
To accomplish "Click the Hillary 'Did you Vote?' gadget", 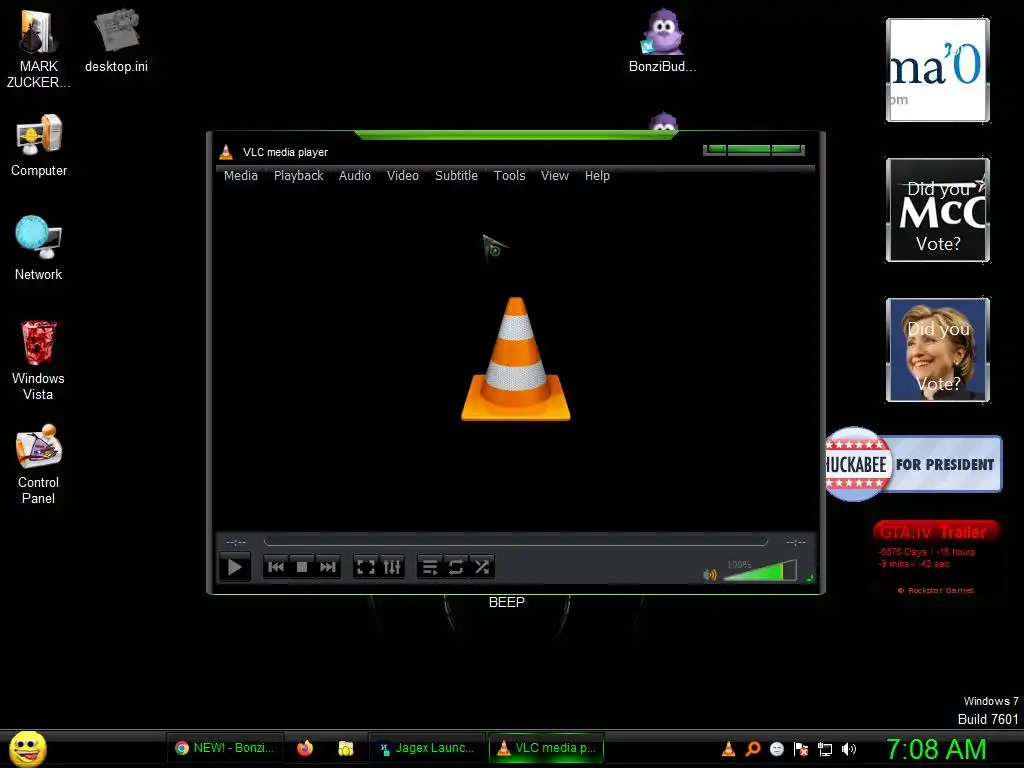I will pyautogui.click(x=938, y=350).
